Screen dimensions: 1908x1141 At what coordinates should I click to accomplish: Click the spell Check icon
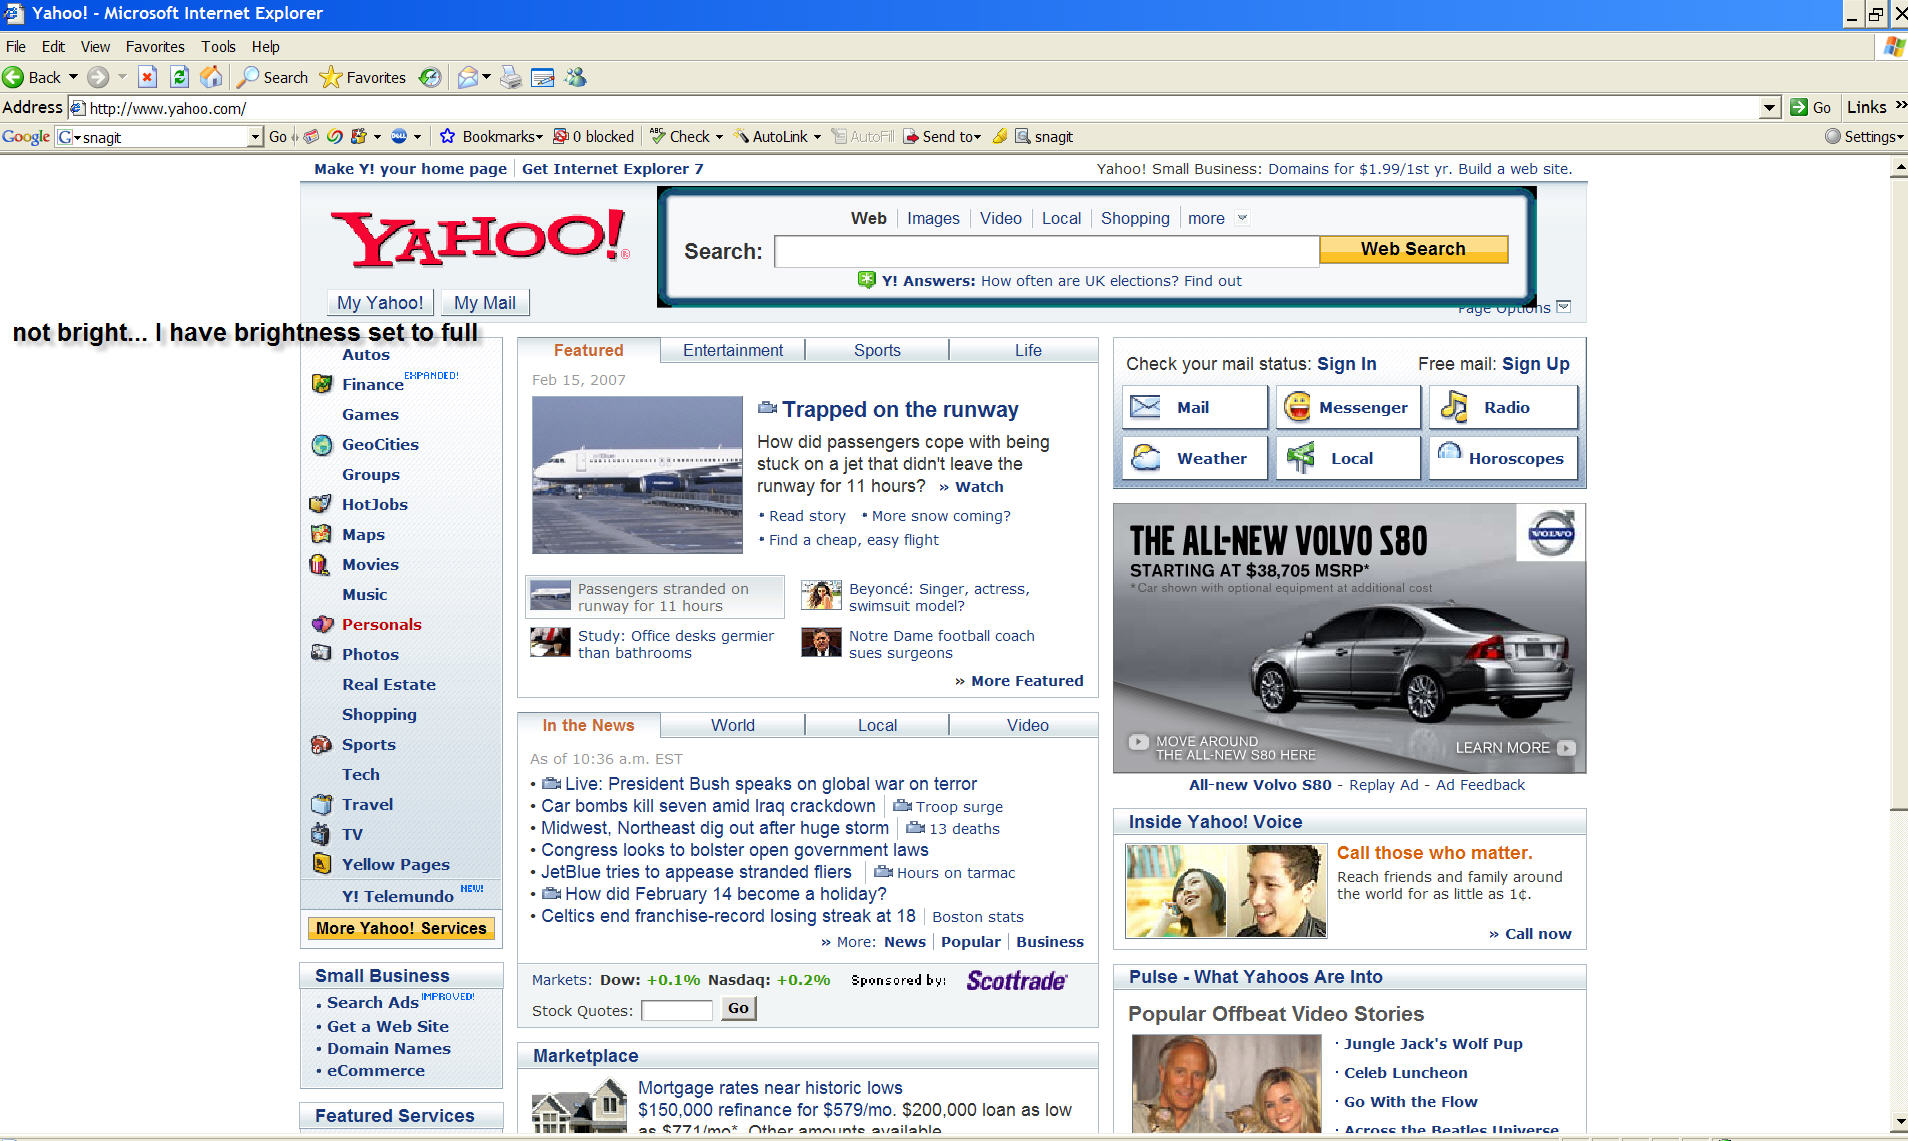(x=657, y=136)
